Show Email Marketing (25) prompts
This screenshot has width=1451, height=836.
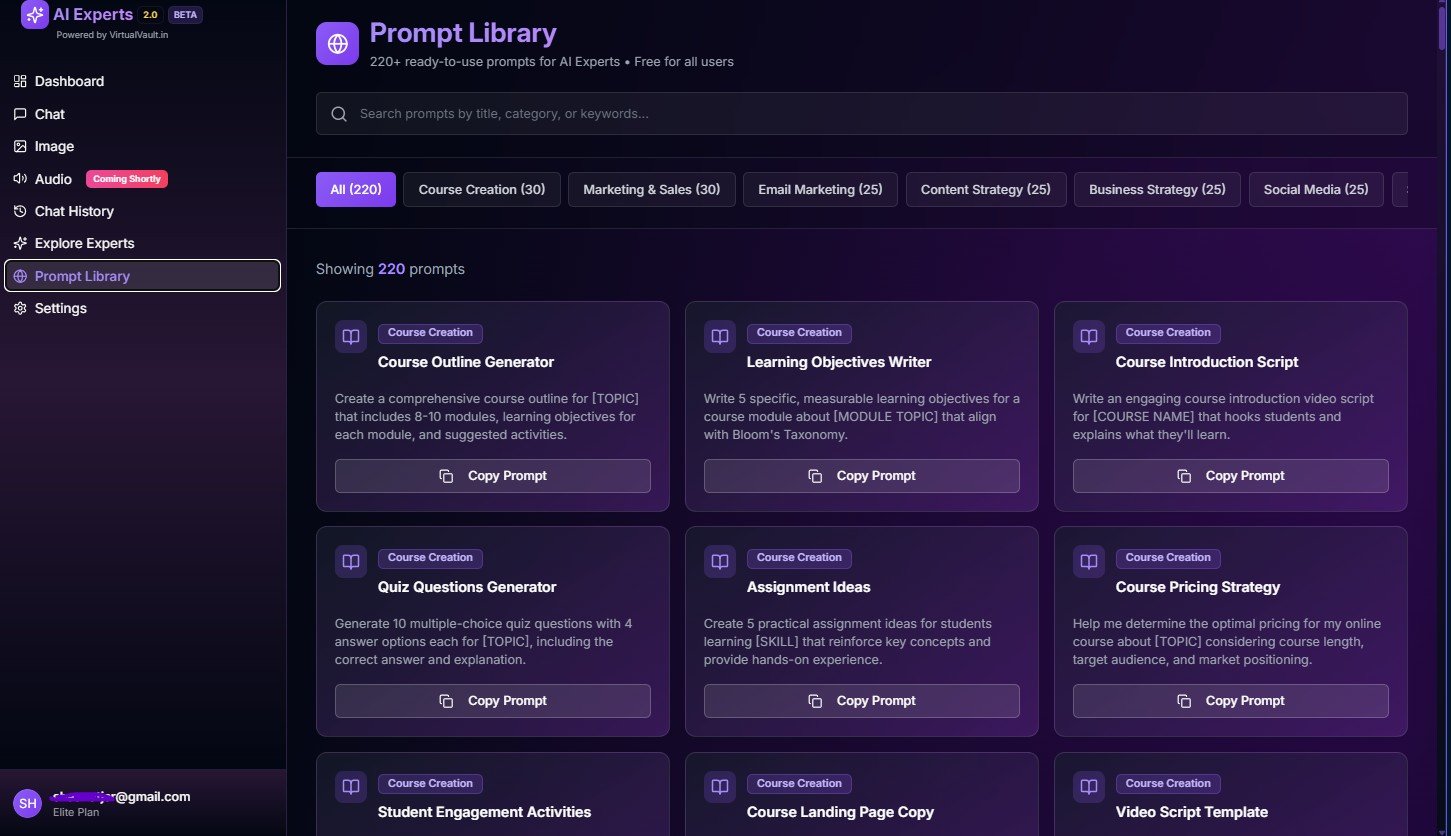click(820, 189)
